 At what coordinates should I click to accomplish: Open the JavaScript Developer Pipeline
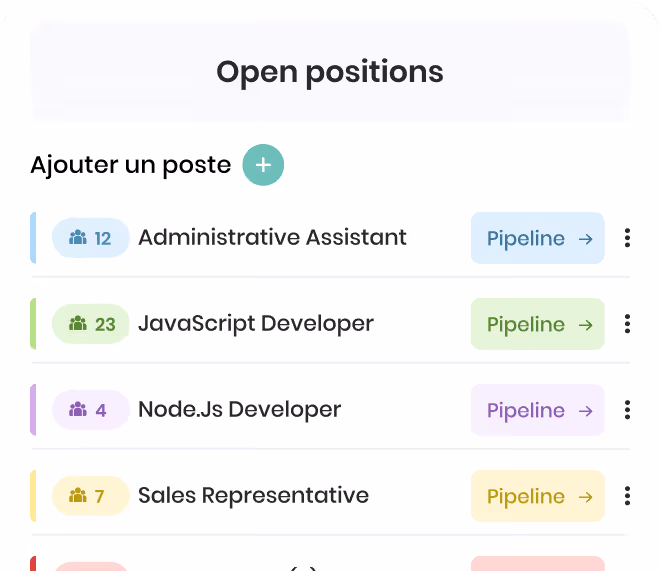(538, 324)
